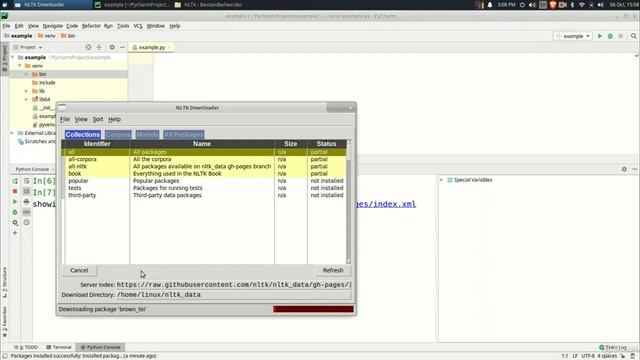
Task: Stop the Python console with red square
Action: click(x=15, y=191)
